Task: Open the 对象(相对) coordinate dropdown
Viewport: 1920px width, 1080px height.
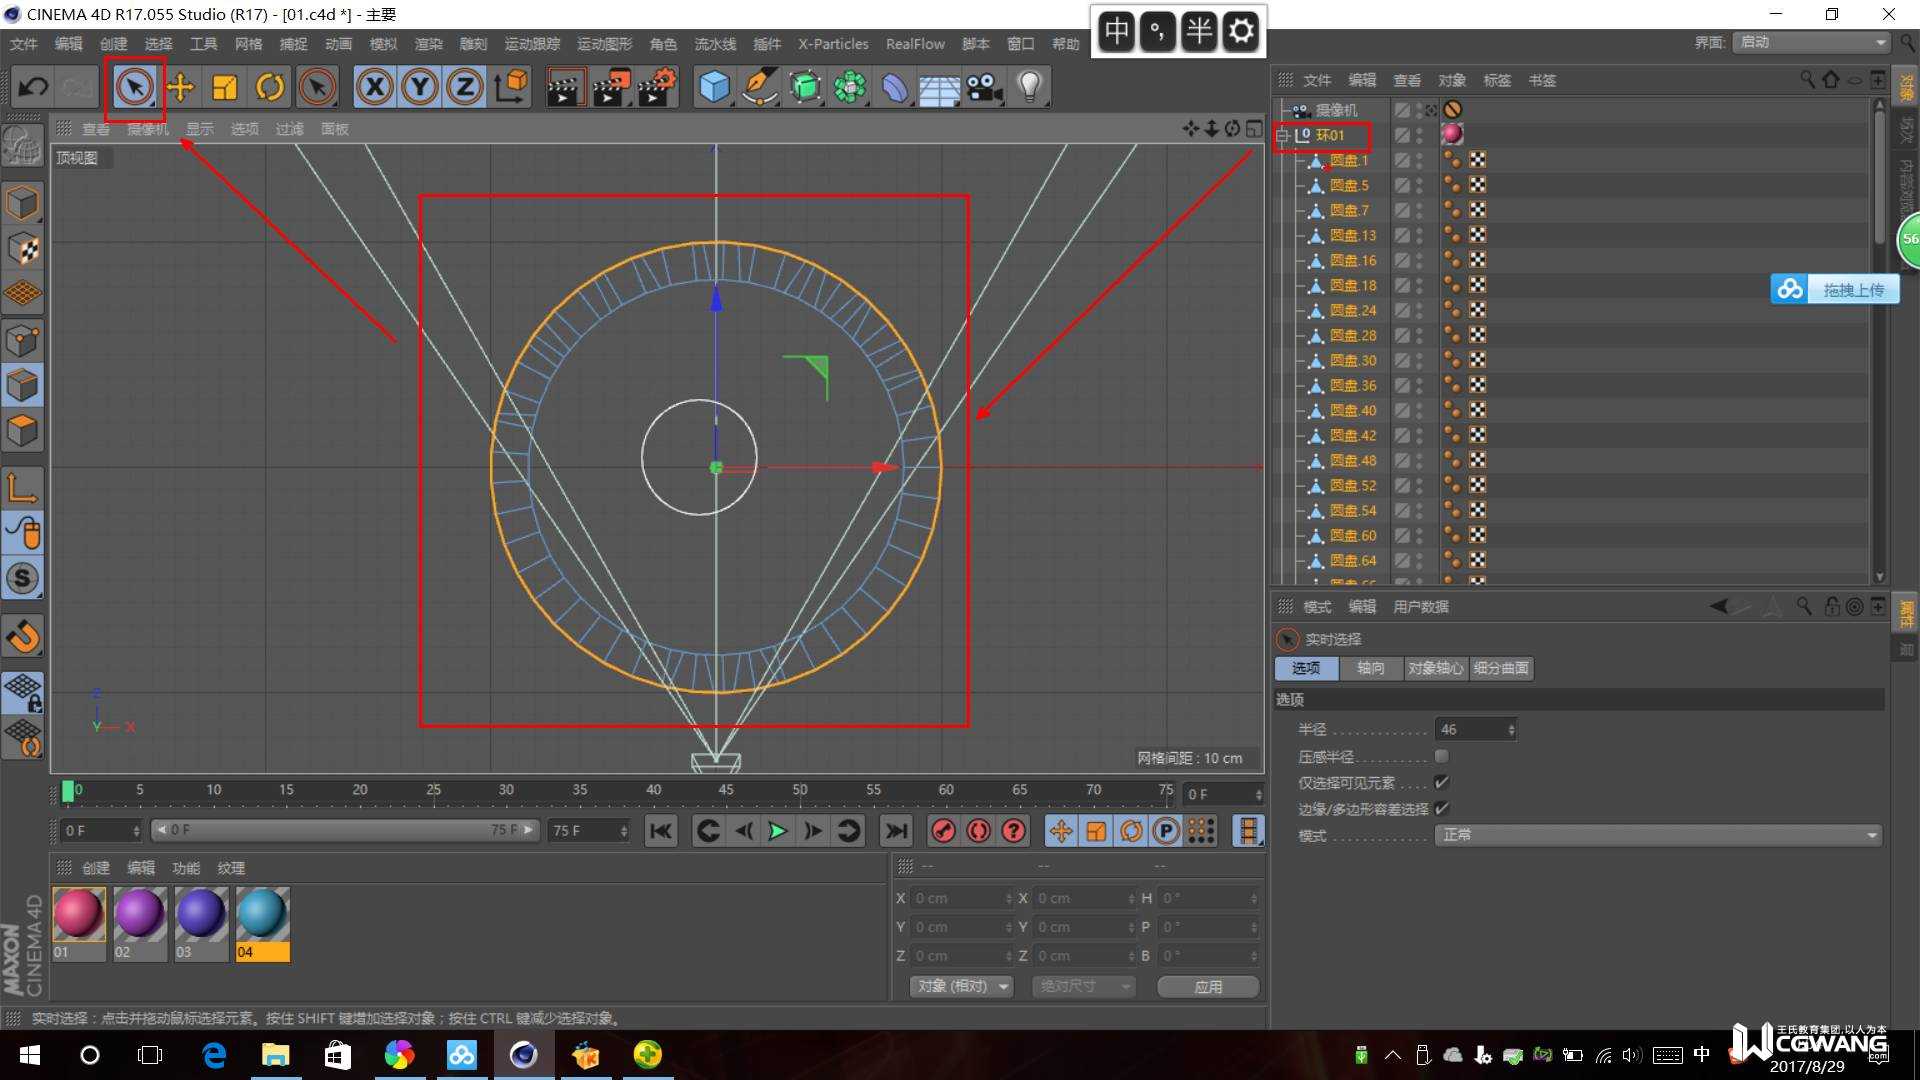Action: [962, 986]
